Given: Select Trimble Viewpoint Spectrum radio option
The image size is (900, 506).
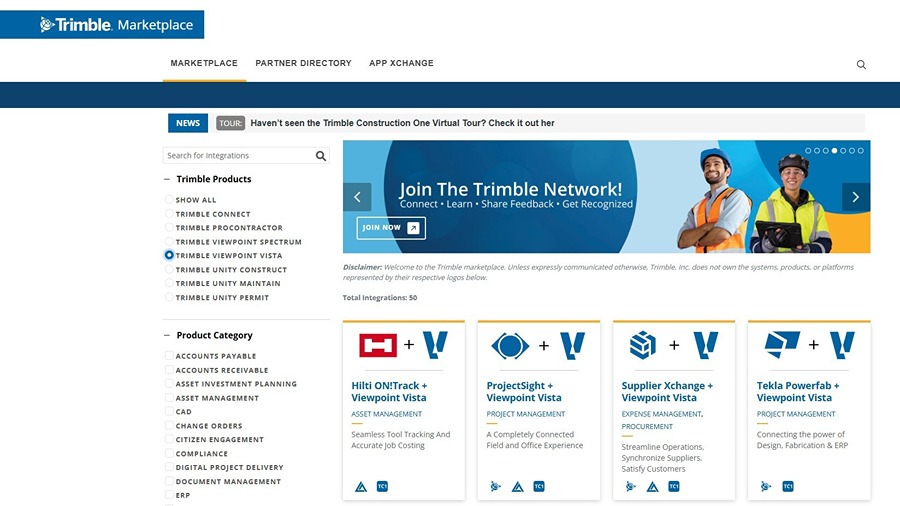Looking at the screenshot, I should (169, 242).
